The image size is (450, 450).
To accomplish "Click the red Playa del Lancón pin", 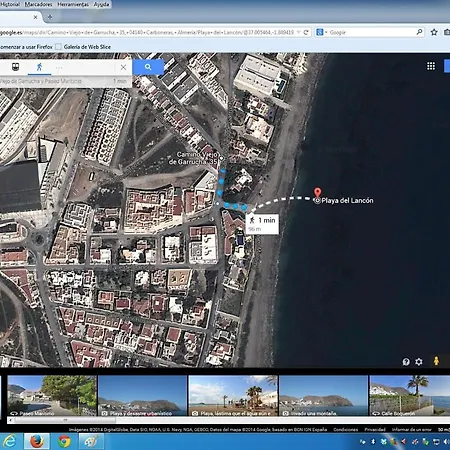I will pyautogui.click(x=317, y=192).
